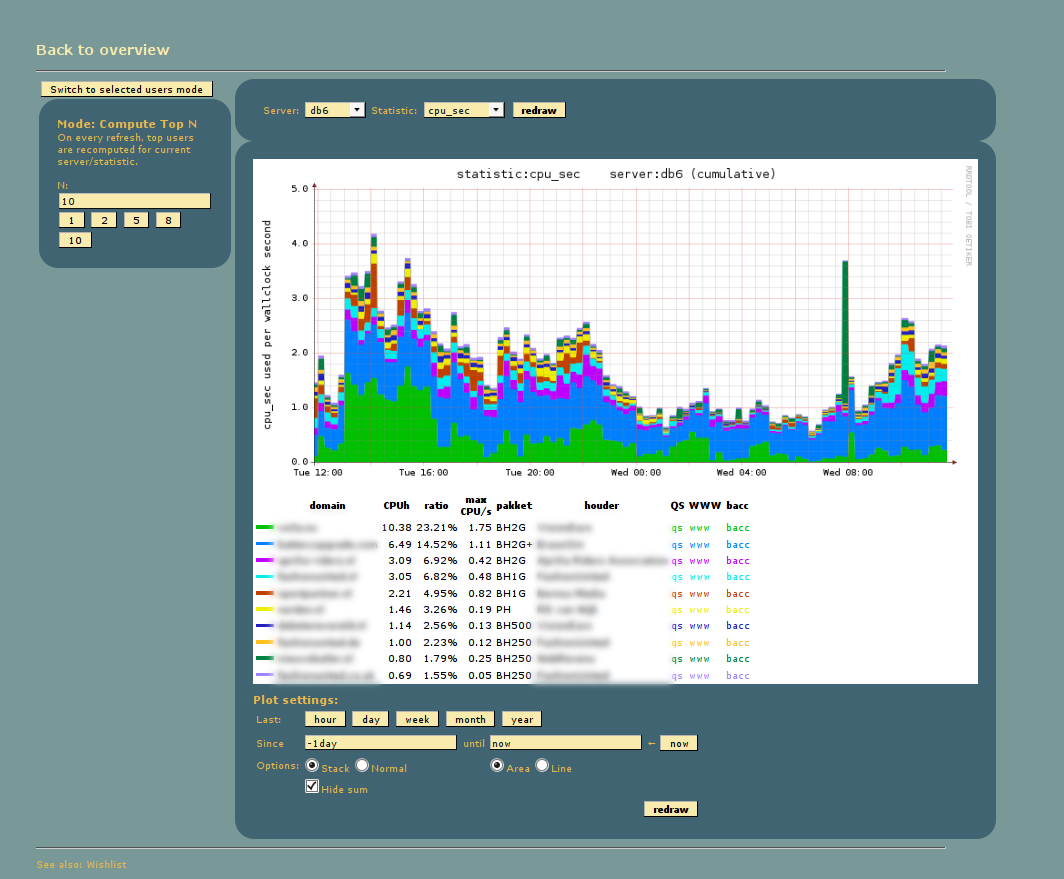Select the Normal plot option

coord(362,765)
